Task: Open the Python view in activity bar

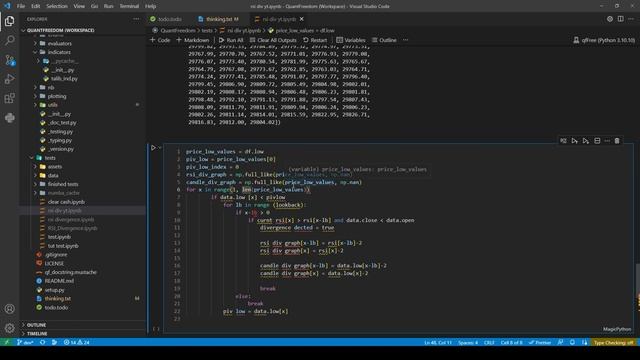Action: click(x=9, y=118)
